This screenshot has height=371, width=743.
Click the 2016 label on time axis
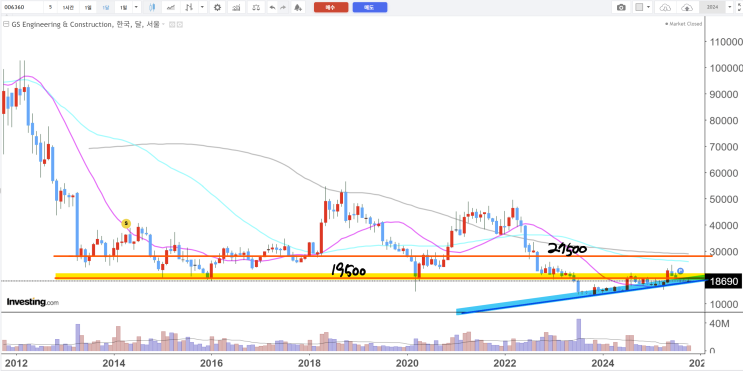(x=211, y=362)
